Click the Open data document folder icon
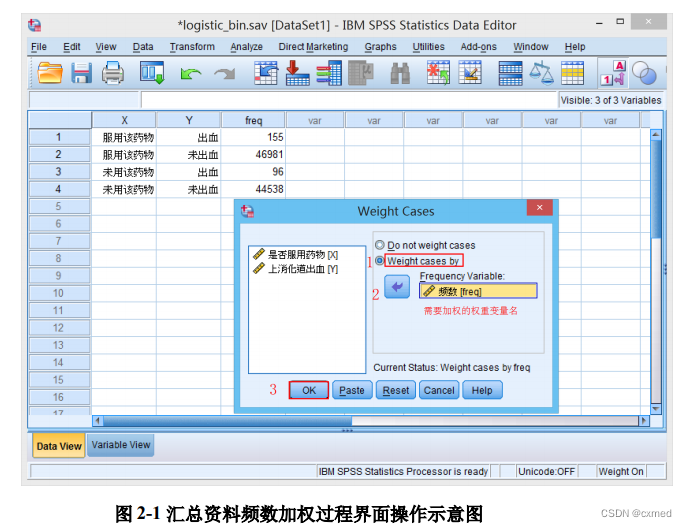The height and width of the screenshot is (527, 687). tap(50, 73)
